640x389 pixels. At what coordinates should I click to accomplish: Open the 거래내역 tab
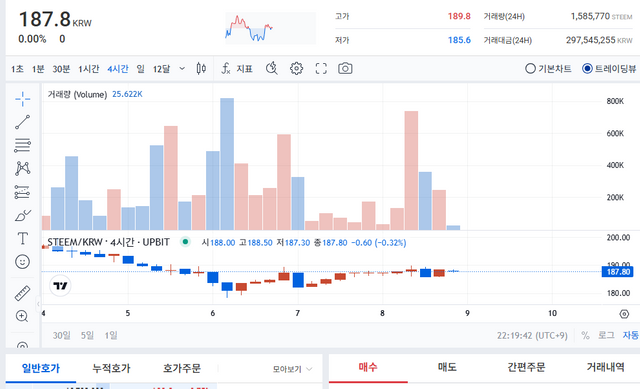pos(605,367)
